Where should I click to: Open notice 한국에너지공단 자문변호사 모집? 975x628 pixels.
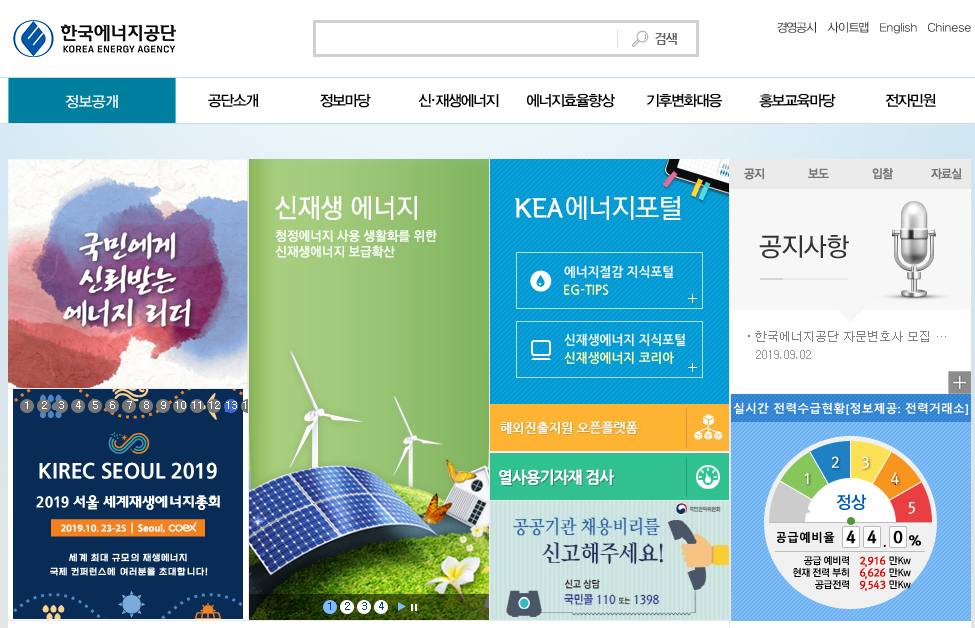point(850,336)
